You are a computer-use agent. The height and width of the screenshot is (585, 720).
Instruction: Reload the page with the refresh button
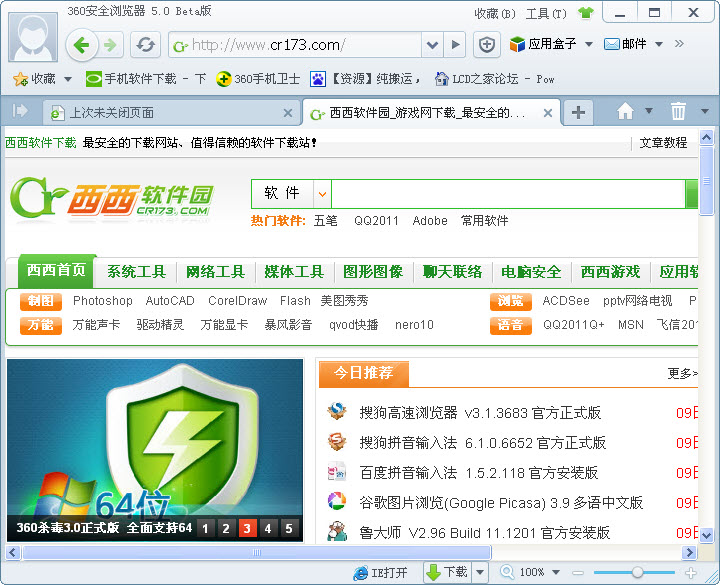(145, 45)
